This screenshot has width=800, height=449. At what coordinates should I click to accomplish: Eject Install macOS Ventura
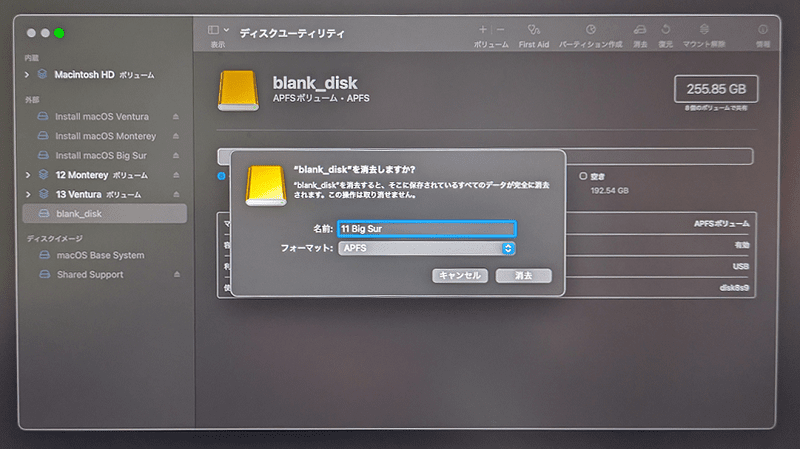point(176,117)
